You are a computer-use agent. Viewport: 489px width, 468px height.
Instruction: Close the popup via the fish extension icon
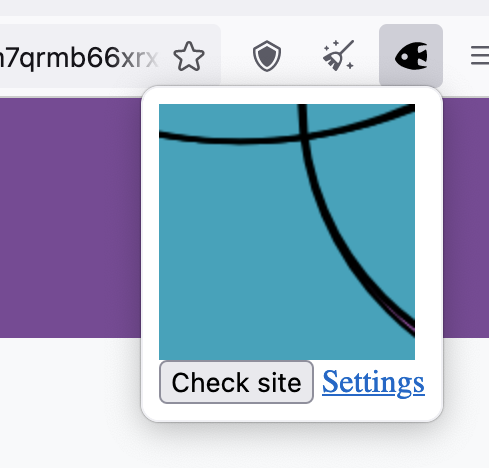pos(411,56)
